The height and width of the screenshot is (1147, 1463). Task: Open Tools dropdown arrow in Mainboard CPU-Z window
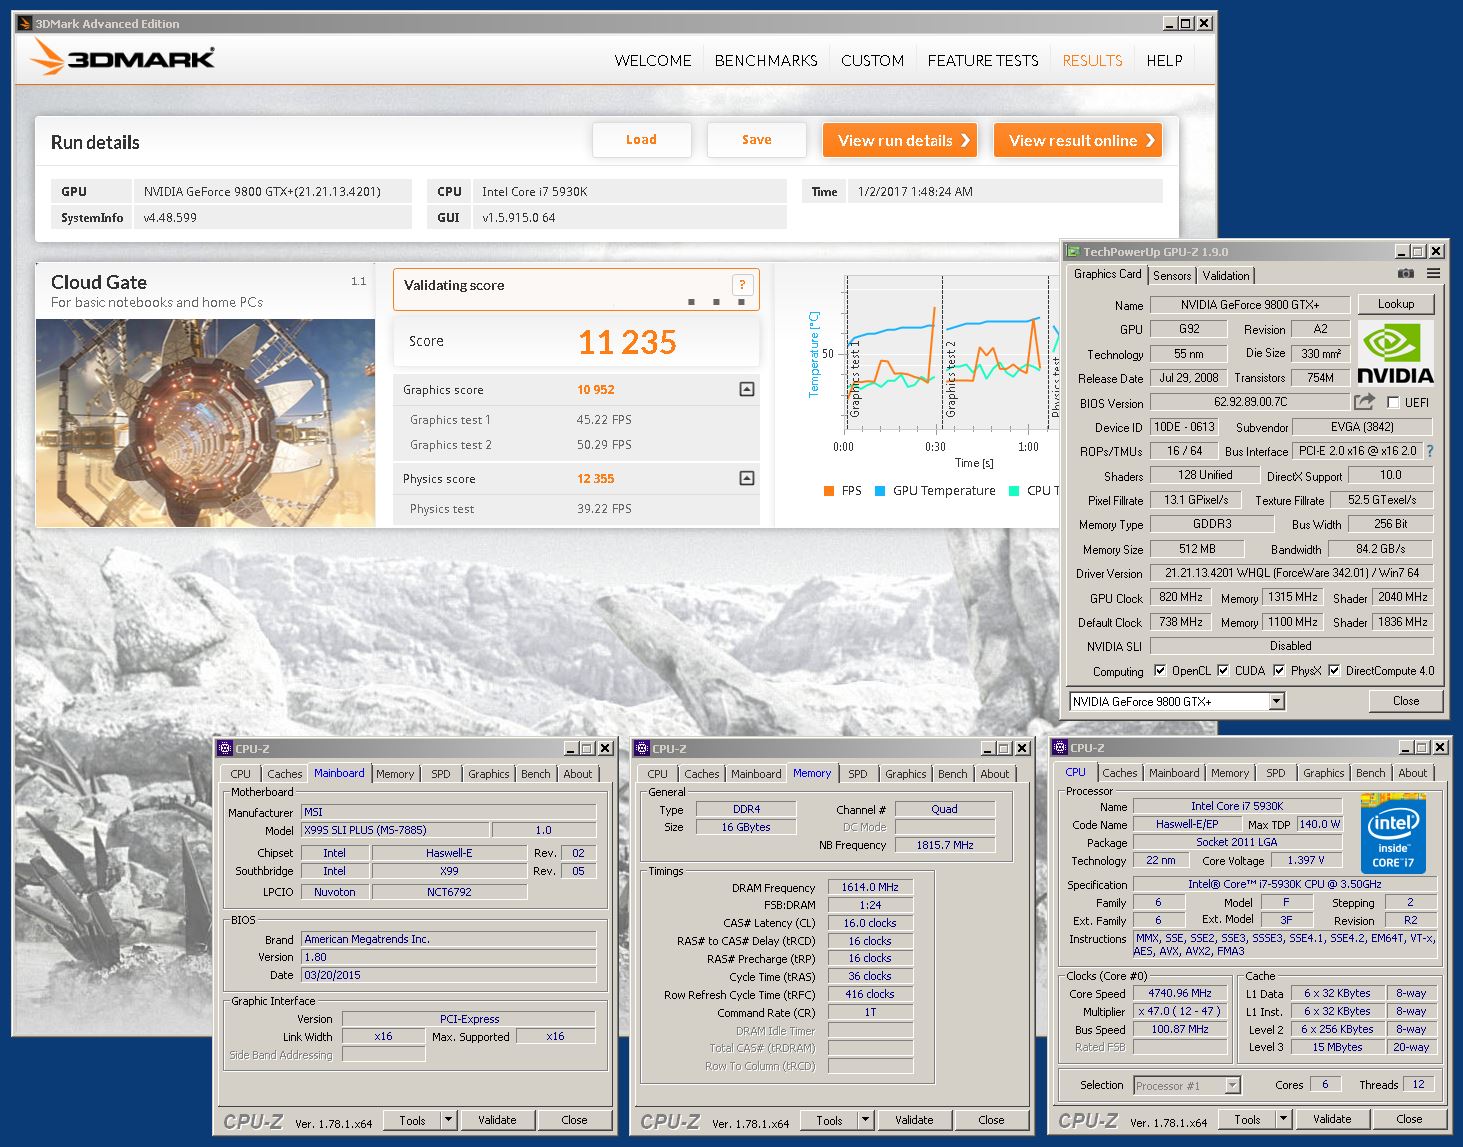point(448,1120)
